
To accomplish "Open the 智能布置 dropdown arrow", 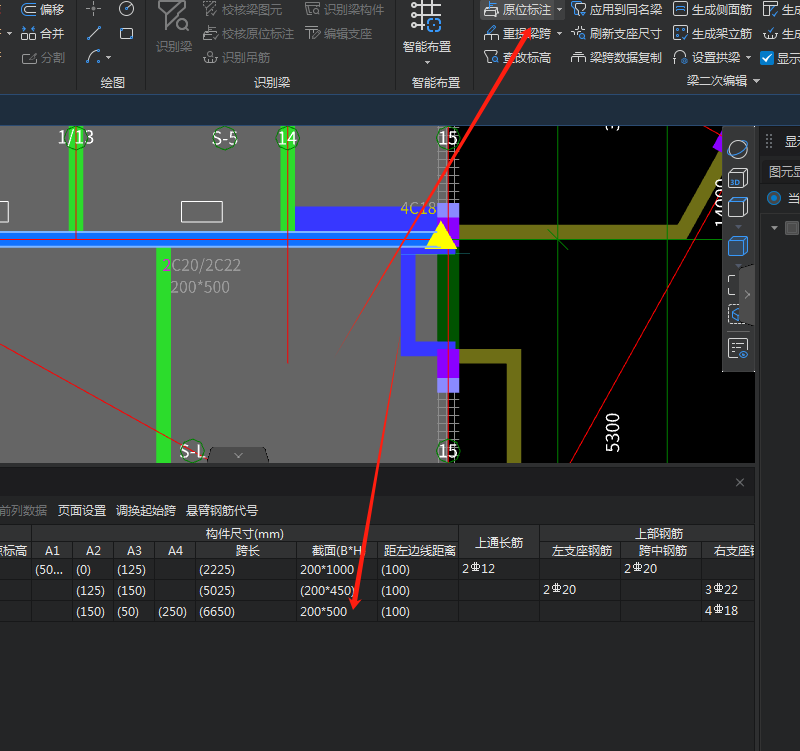I will [427, 63].
